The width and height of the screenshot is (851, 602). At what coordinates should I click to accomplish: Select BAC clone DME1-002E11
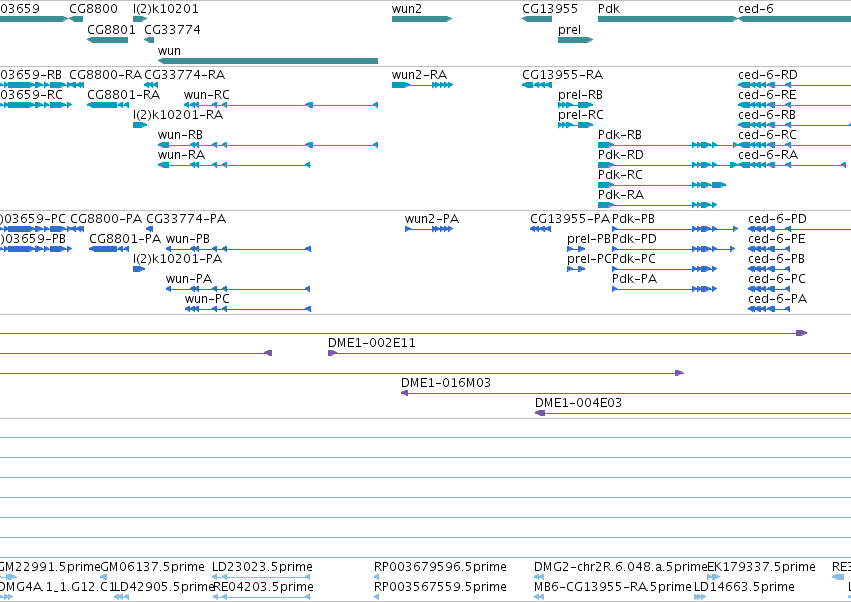(589, 353)
